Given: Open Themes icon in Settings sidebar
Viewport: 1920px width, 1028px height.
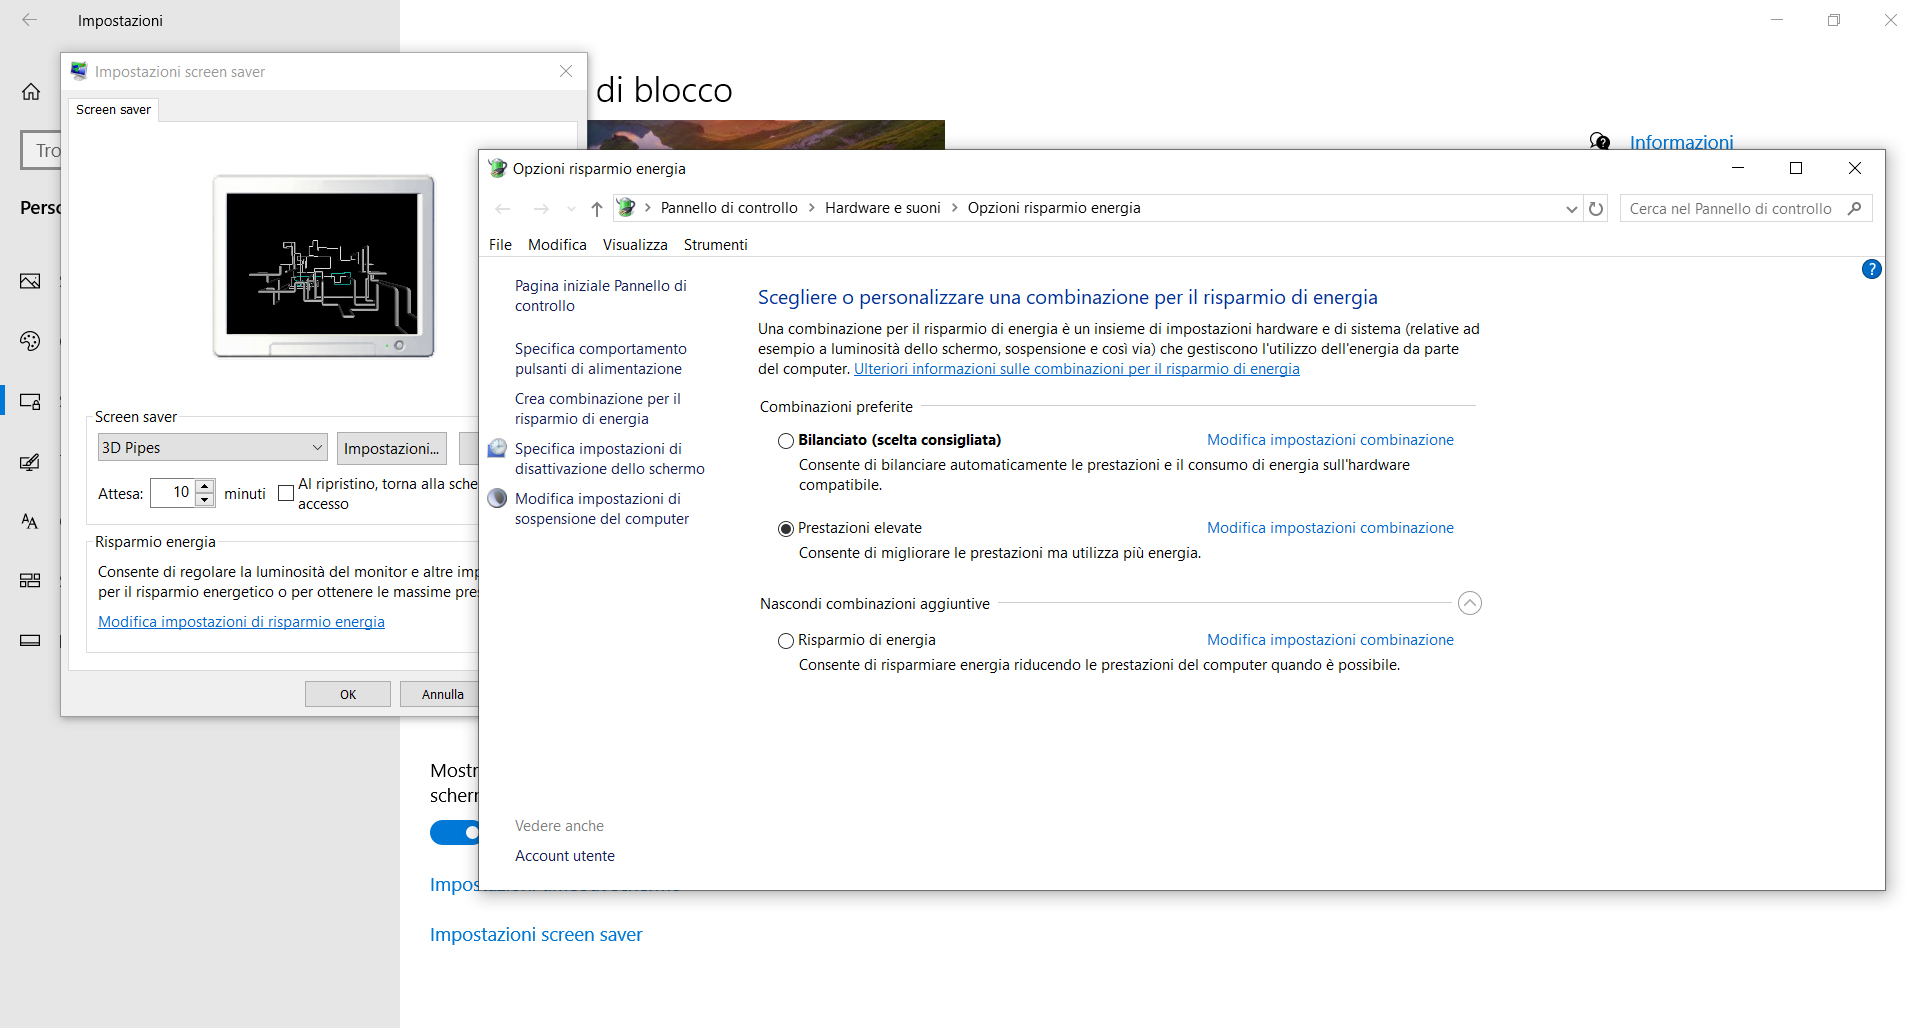Looking at the screenshot, I should pos(31,462).
